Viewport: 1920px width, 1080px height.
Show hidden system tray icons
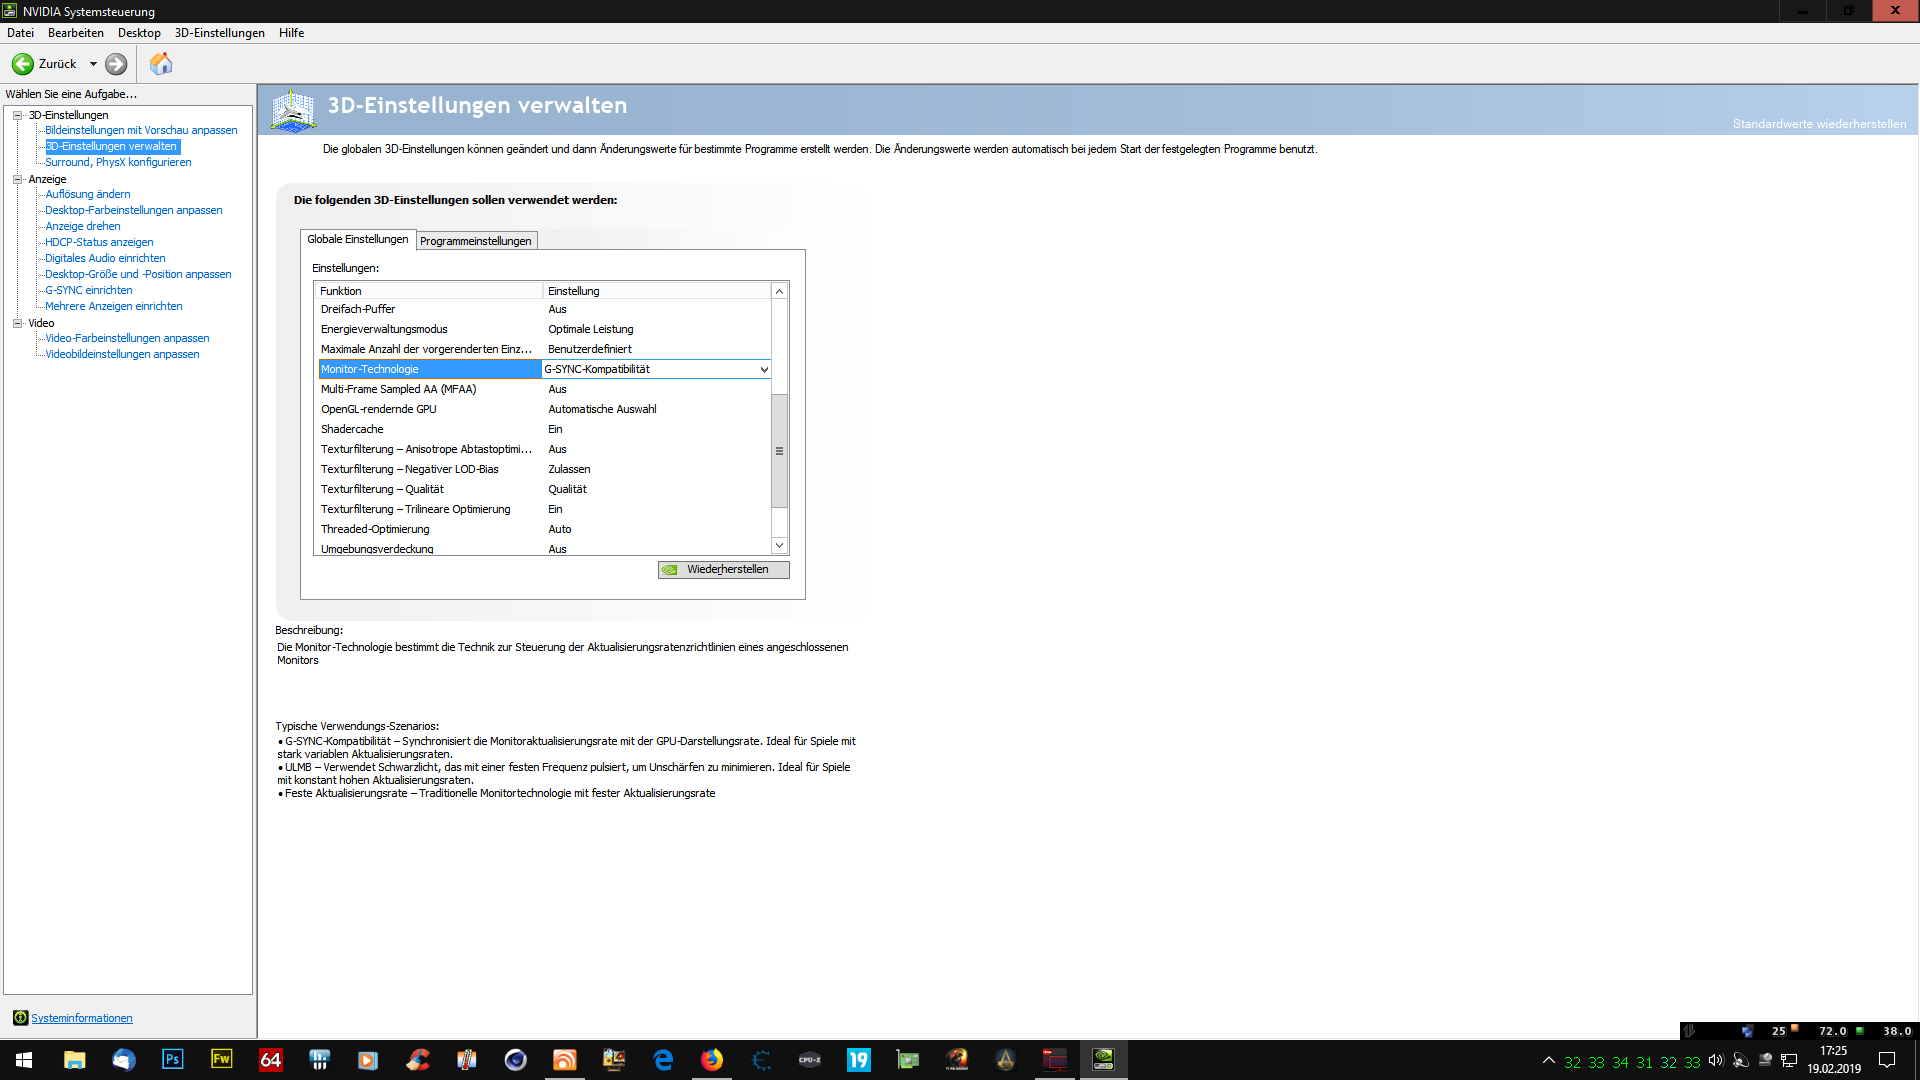point(1548,1061)
